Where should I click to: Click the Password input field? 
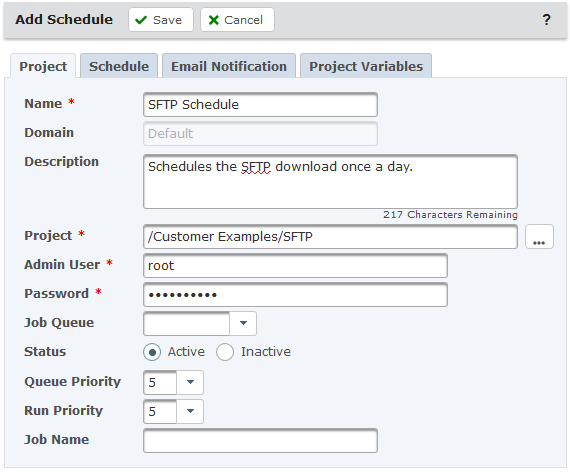tap(295, 295)
